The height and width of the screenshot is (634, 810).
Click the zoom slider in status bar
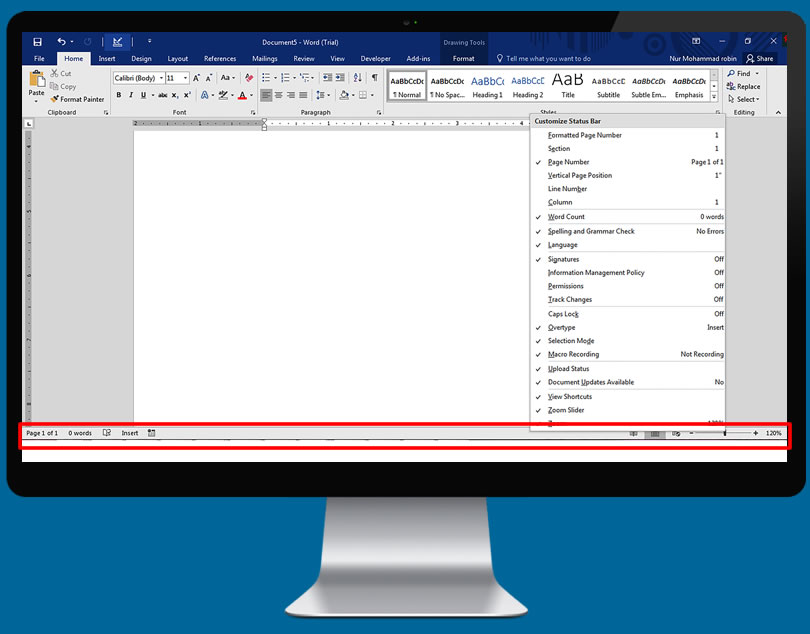point(724,433)
